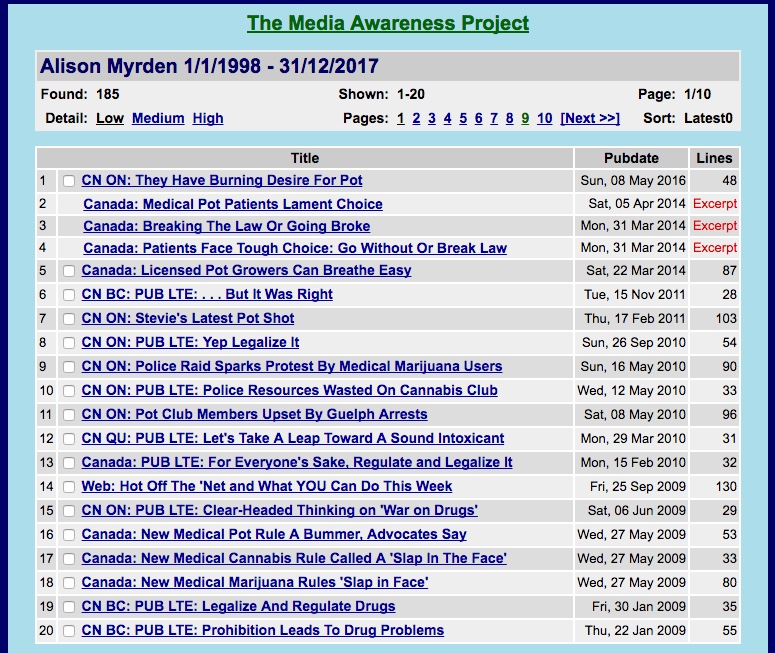Go to results page 3

(432, 118)
